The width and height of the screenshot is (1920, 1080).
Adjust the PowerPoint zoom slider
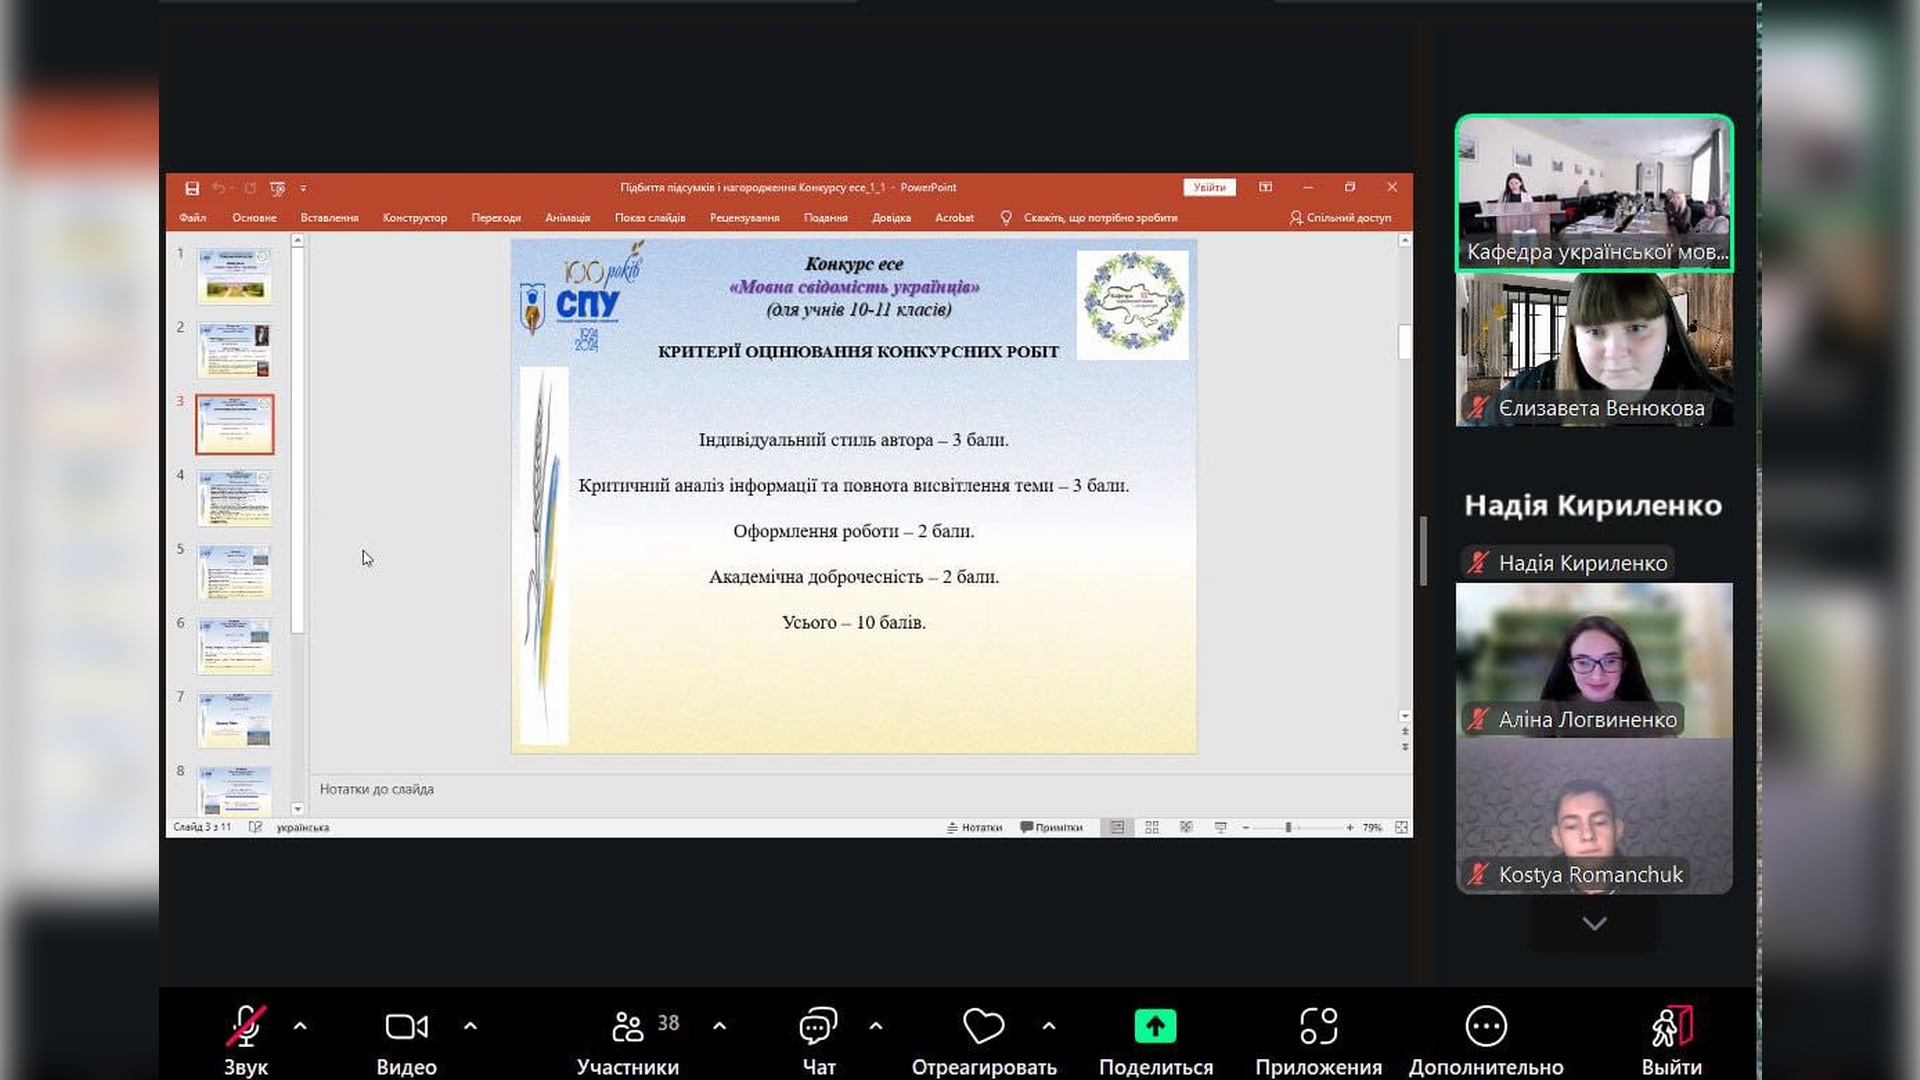[1288, 828]
